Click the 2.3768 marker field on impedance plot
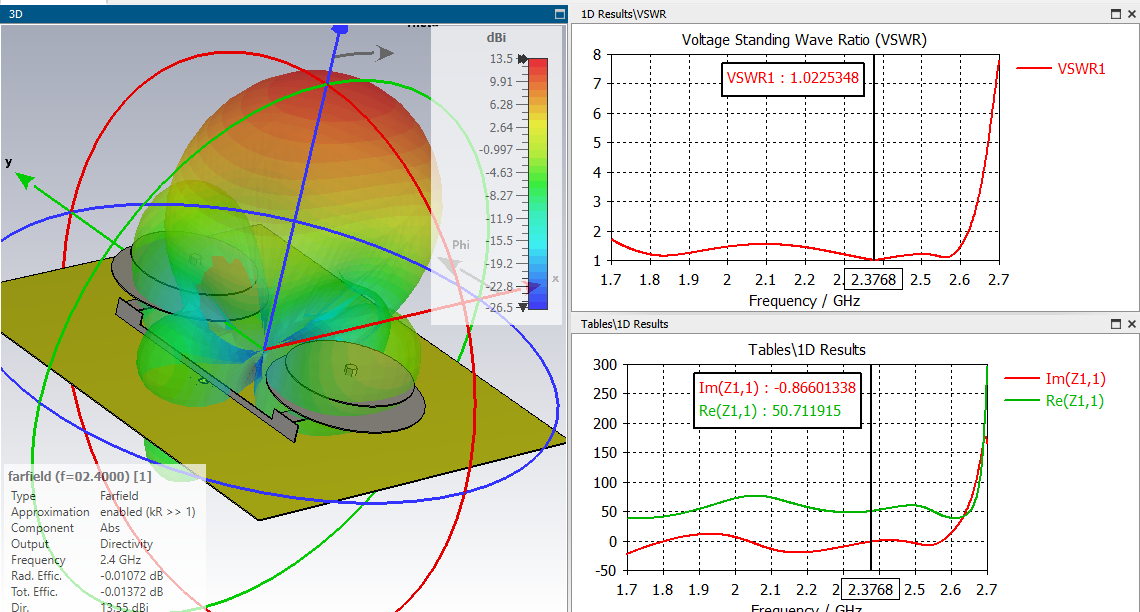Image resolution: width=1140 pixels, height=612 pixels. pyautogui.click(x=870, y=589)
